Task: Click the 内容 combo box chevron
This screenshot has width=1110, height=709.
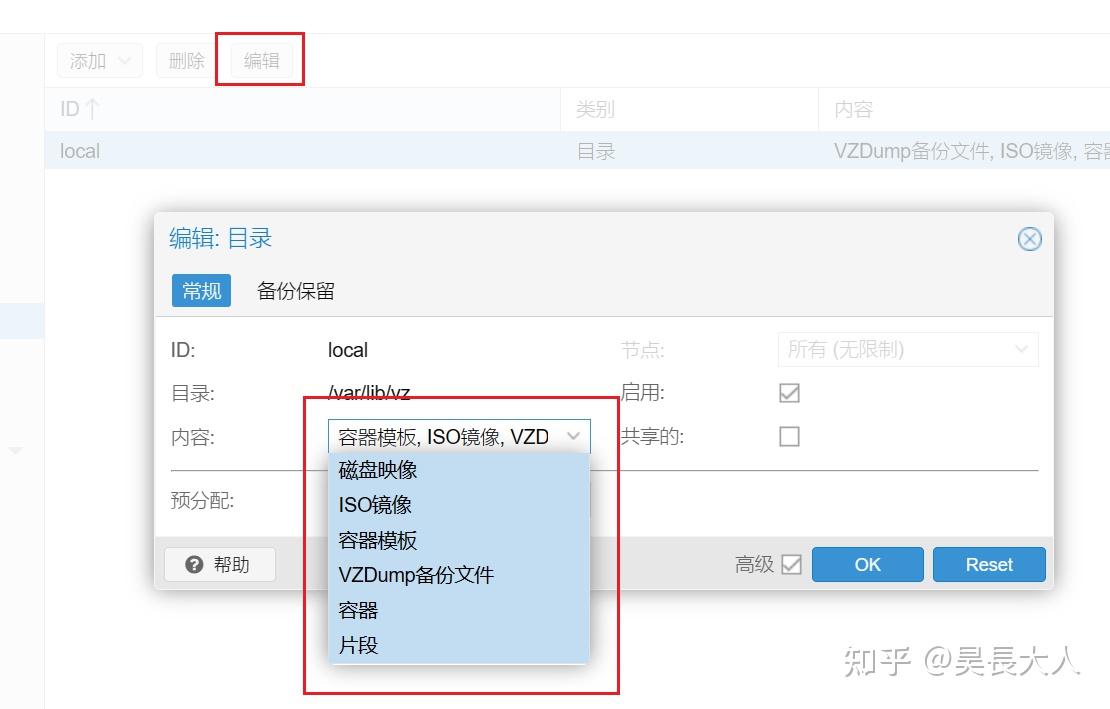Action: click(x=574, y=436)
